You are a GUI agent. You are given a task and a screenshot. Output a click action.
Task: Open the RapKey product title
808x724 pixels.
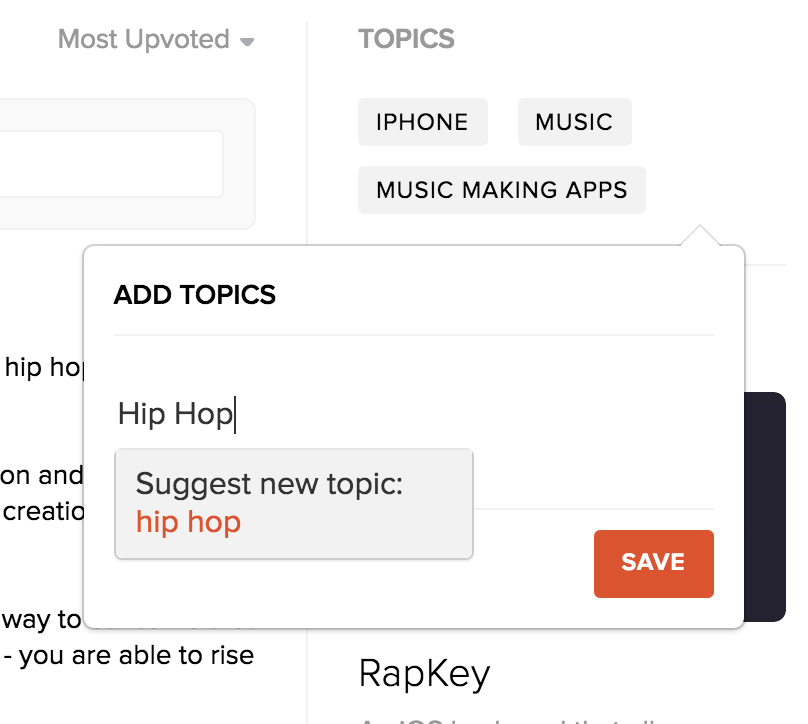pyautogui.click(x=424, y=674)
